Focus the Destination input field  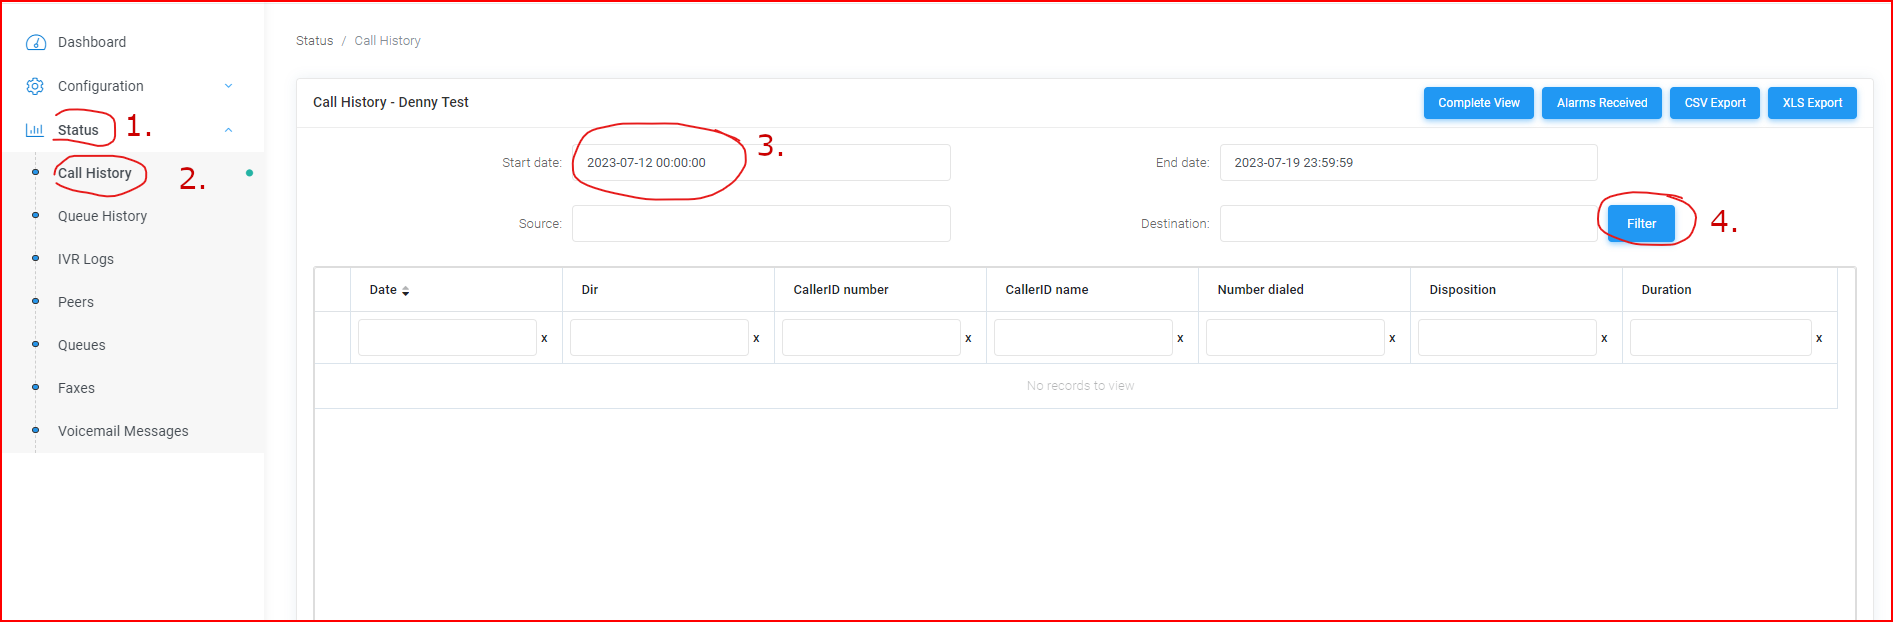click(x=1409, y=224)
